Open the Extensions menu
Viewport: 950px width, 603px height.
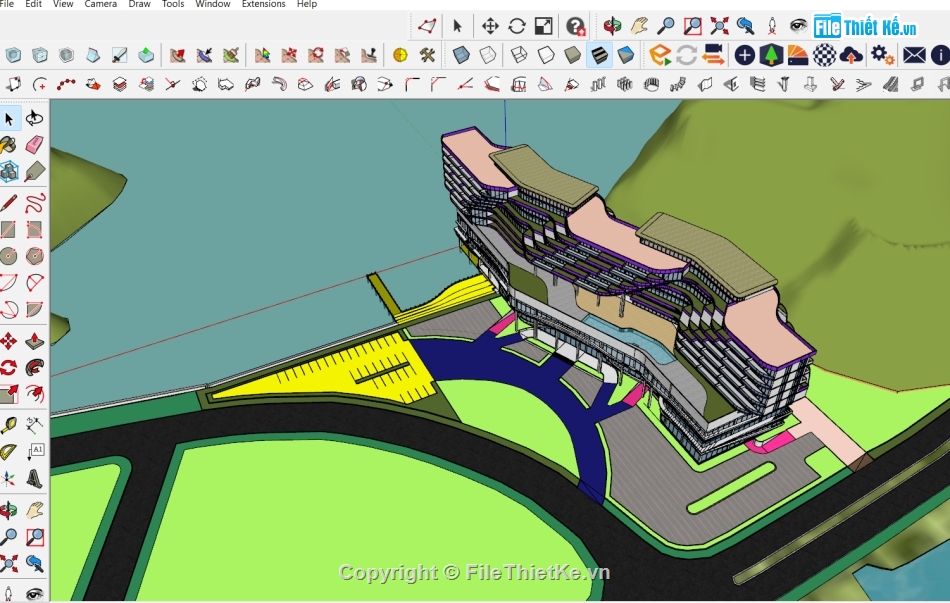[x=264, y=4]
